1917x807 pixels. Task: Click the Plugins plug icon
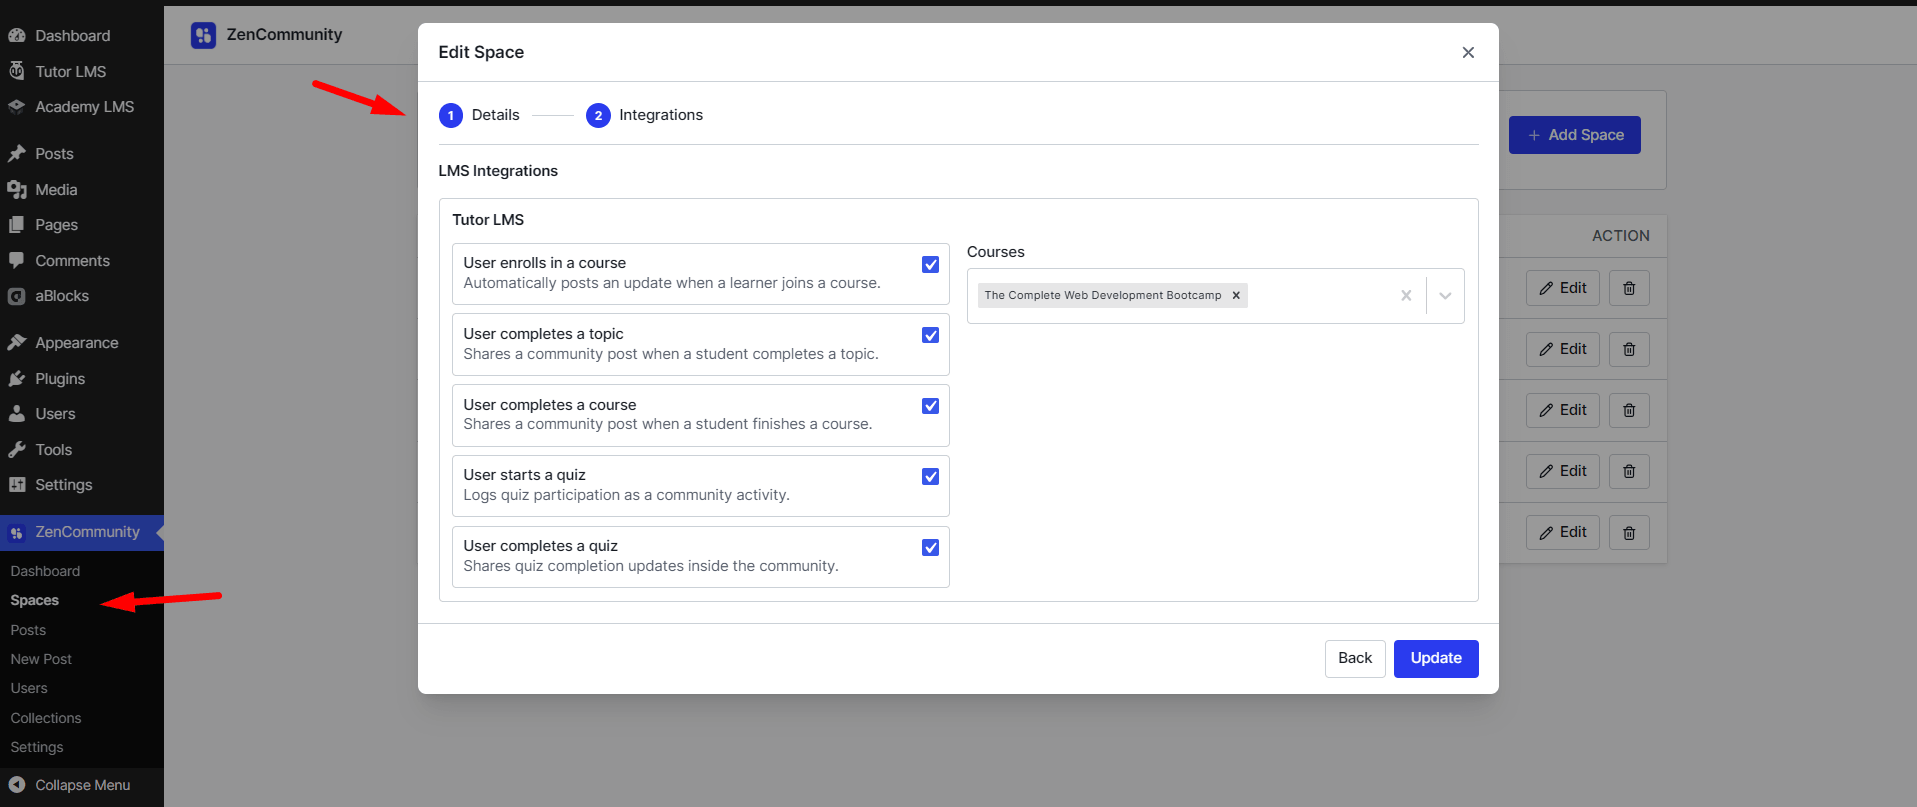click(x=17, y=379)
